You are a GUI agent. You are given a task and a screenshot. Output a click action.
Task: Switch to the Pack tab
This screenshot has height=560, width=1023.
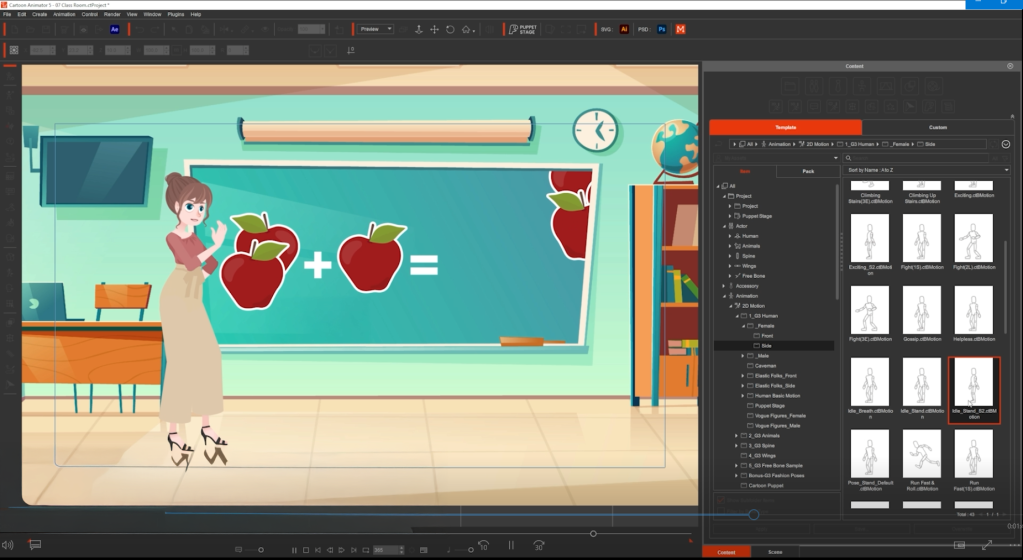tap(808, 171)
